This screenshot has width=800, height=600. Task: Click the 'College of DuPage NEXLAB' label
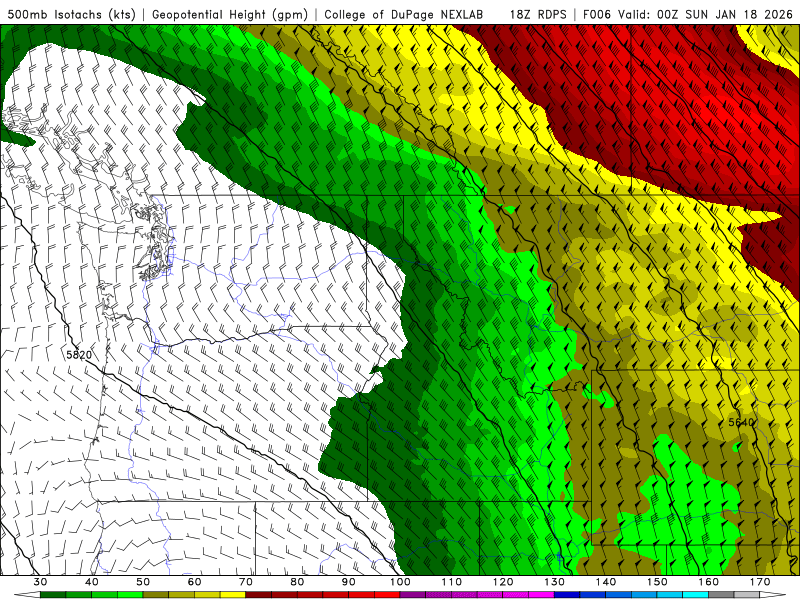(404, 14)
